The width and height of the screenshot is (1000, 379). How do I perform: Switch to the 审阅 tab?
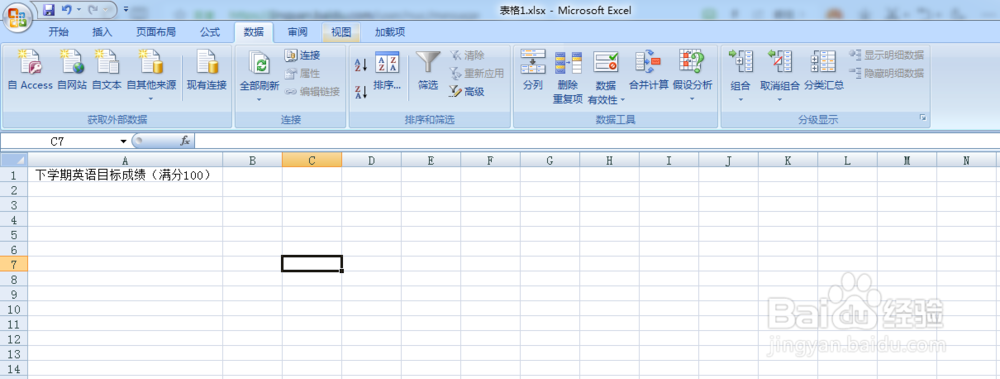[x=297, y=32]
